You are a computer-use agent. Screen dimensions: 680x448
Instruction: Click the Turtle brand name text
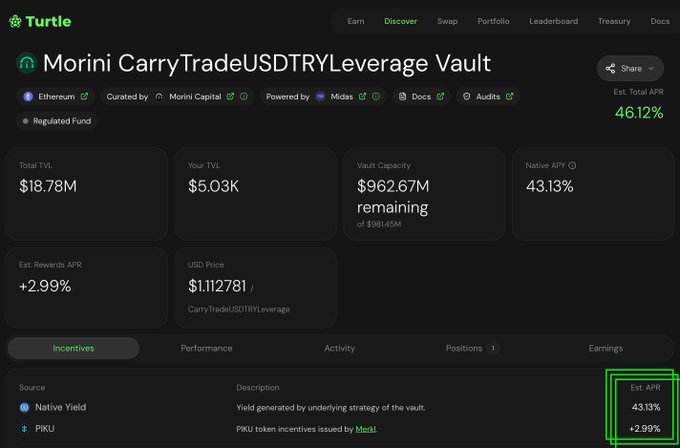pyautogui.click(x=48, y=21)
